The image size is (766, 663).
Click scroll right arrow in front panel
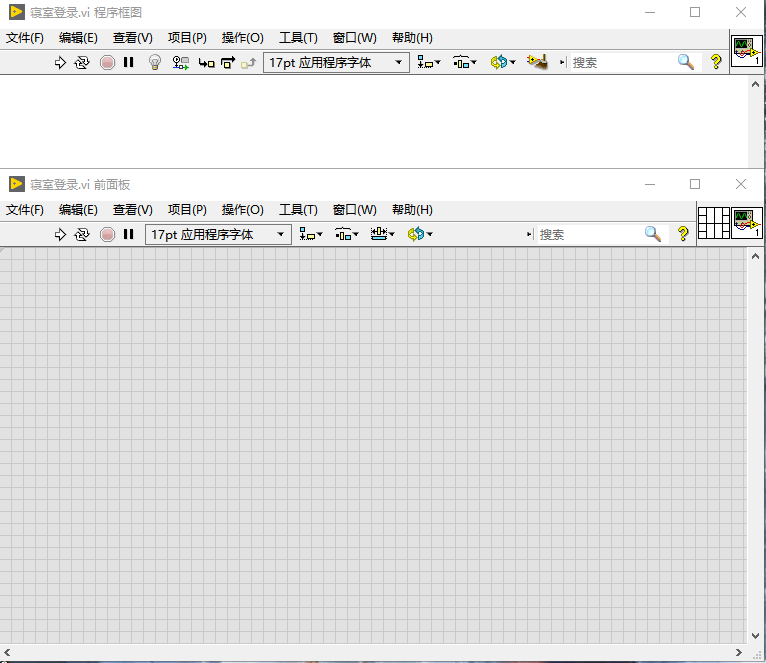click(739, 652)
